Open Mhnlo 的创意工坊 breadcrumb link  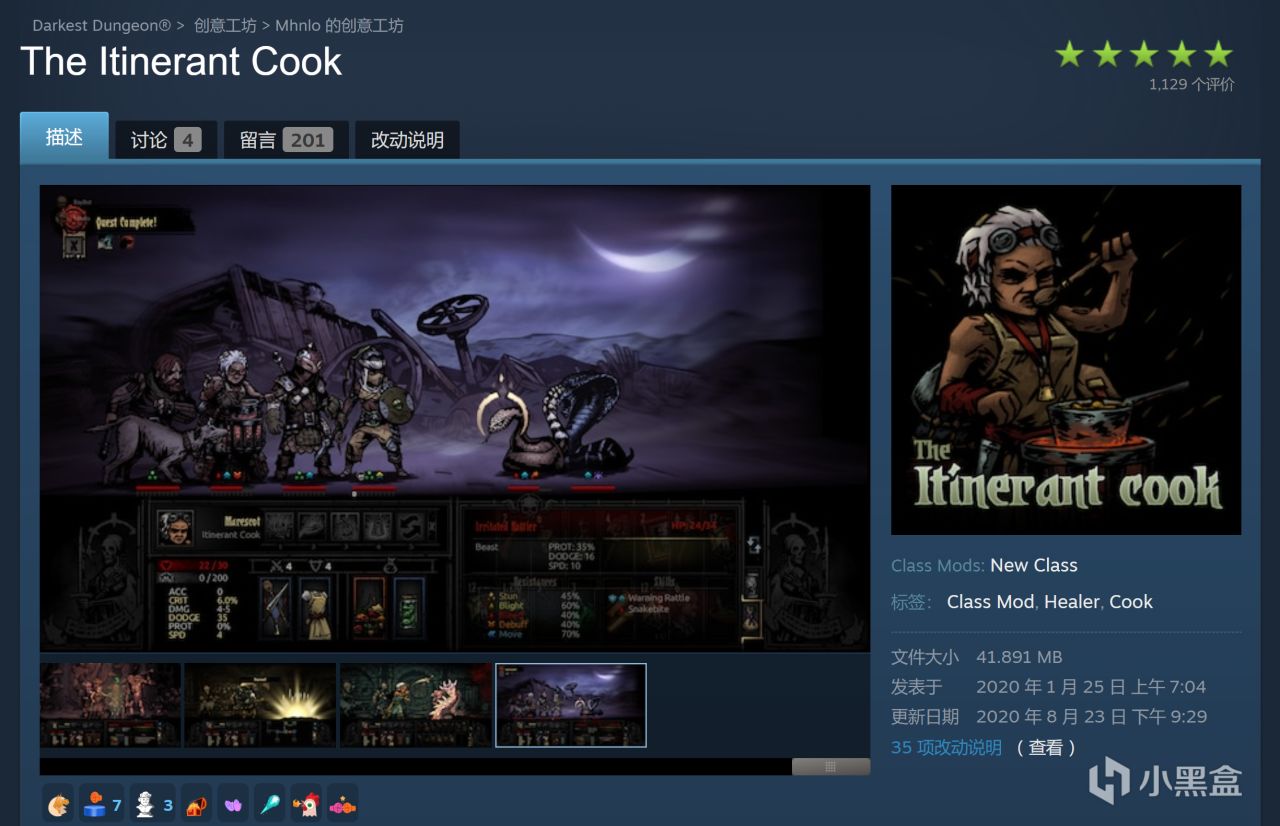coord(339,26)
